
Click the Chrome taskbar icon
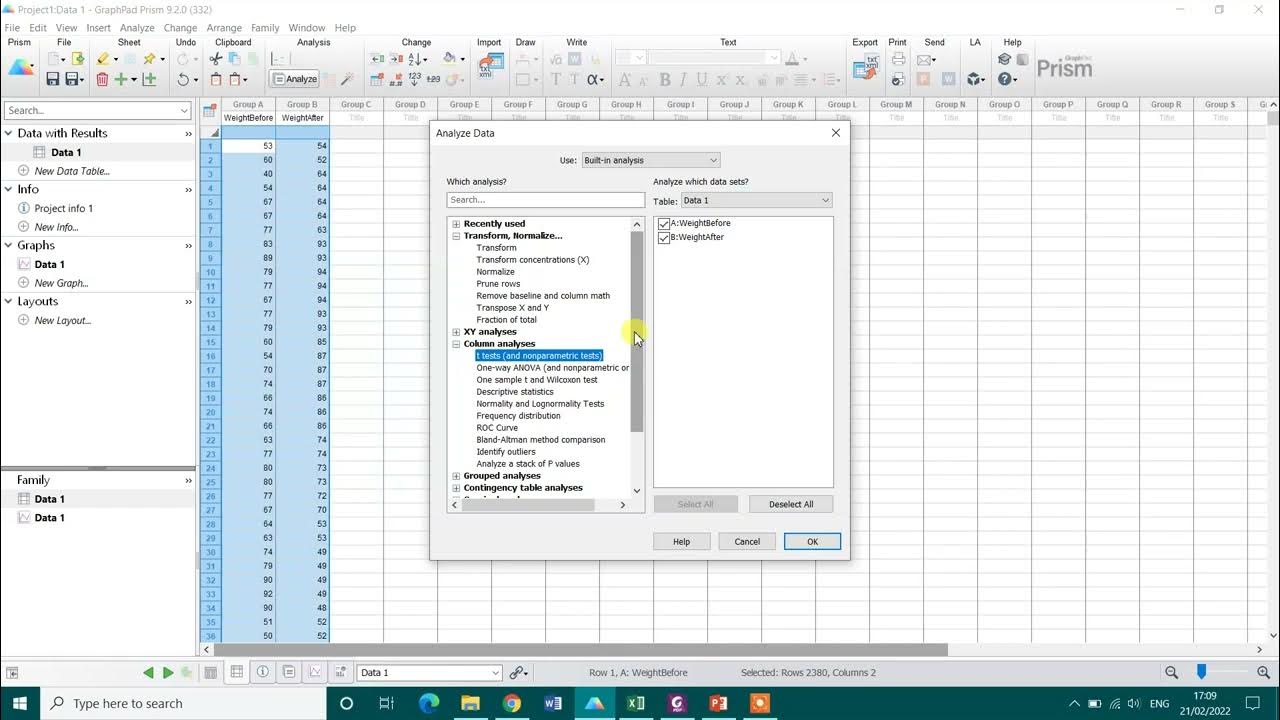coord(511,703)
